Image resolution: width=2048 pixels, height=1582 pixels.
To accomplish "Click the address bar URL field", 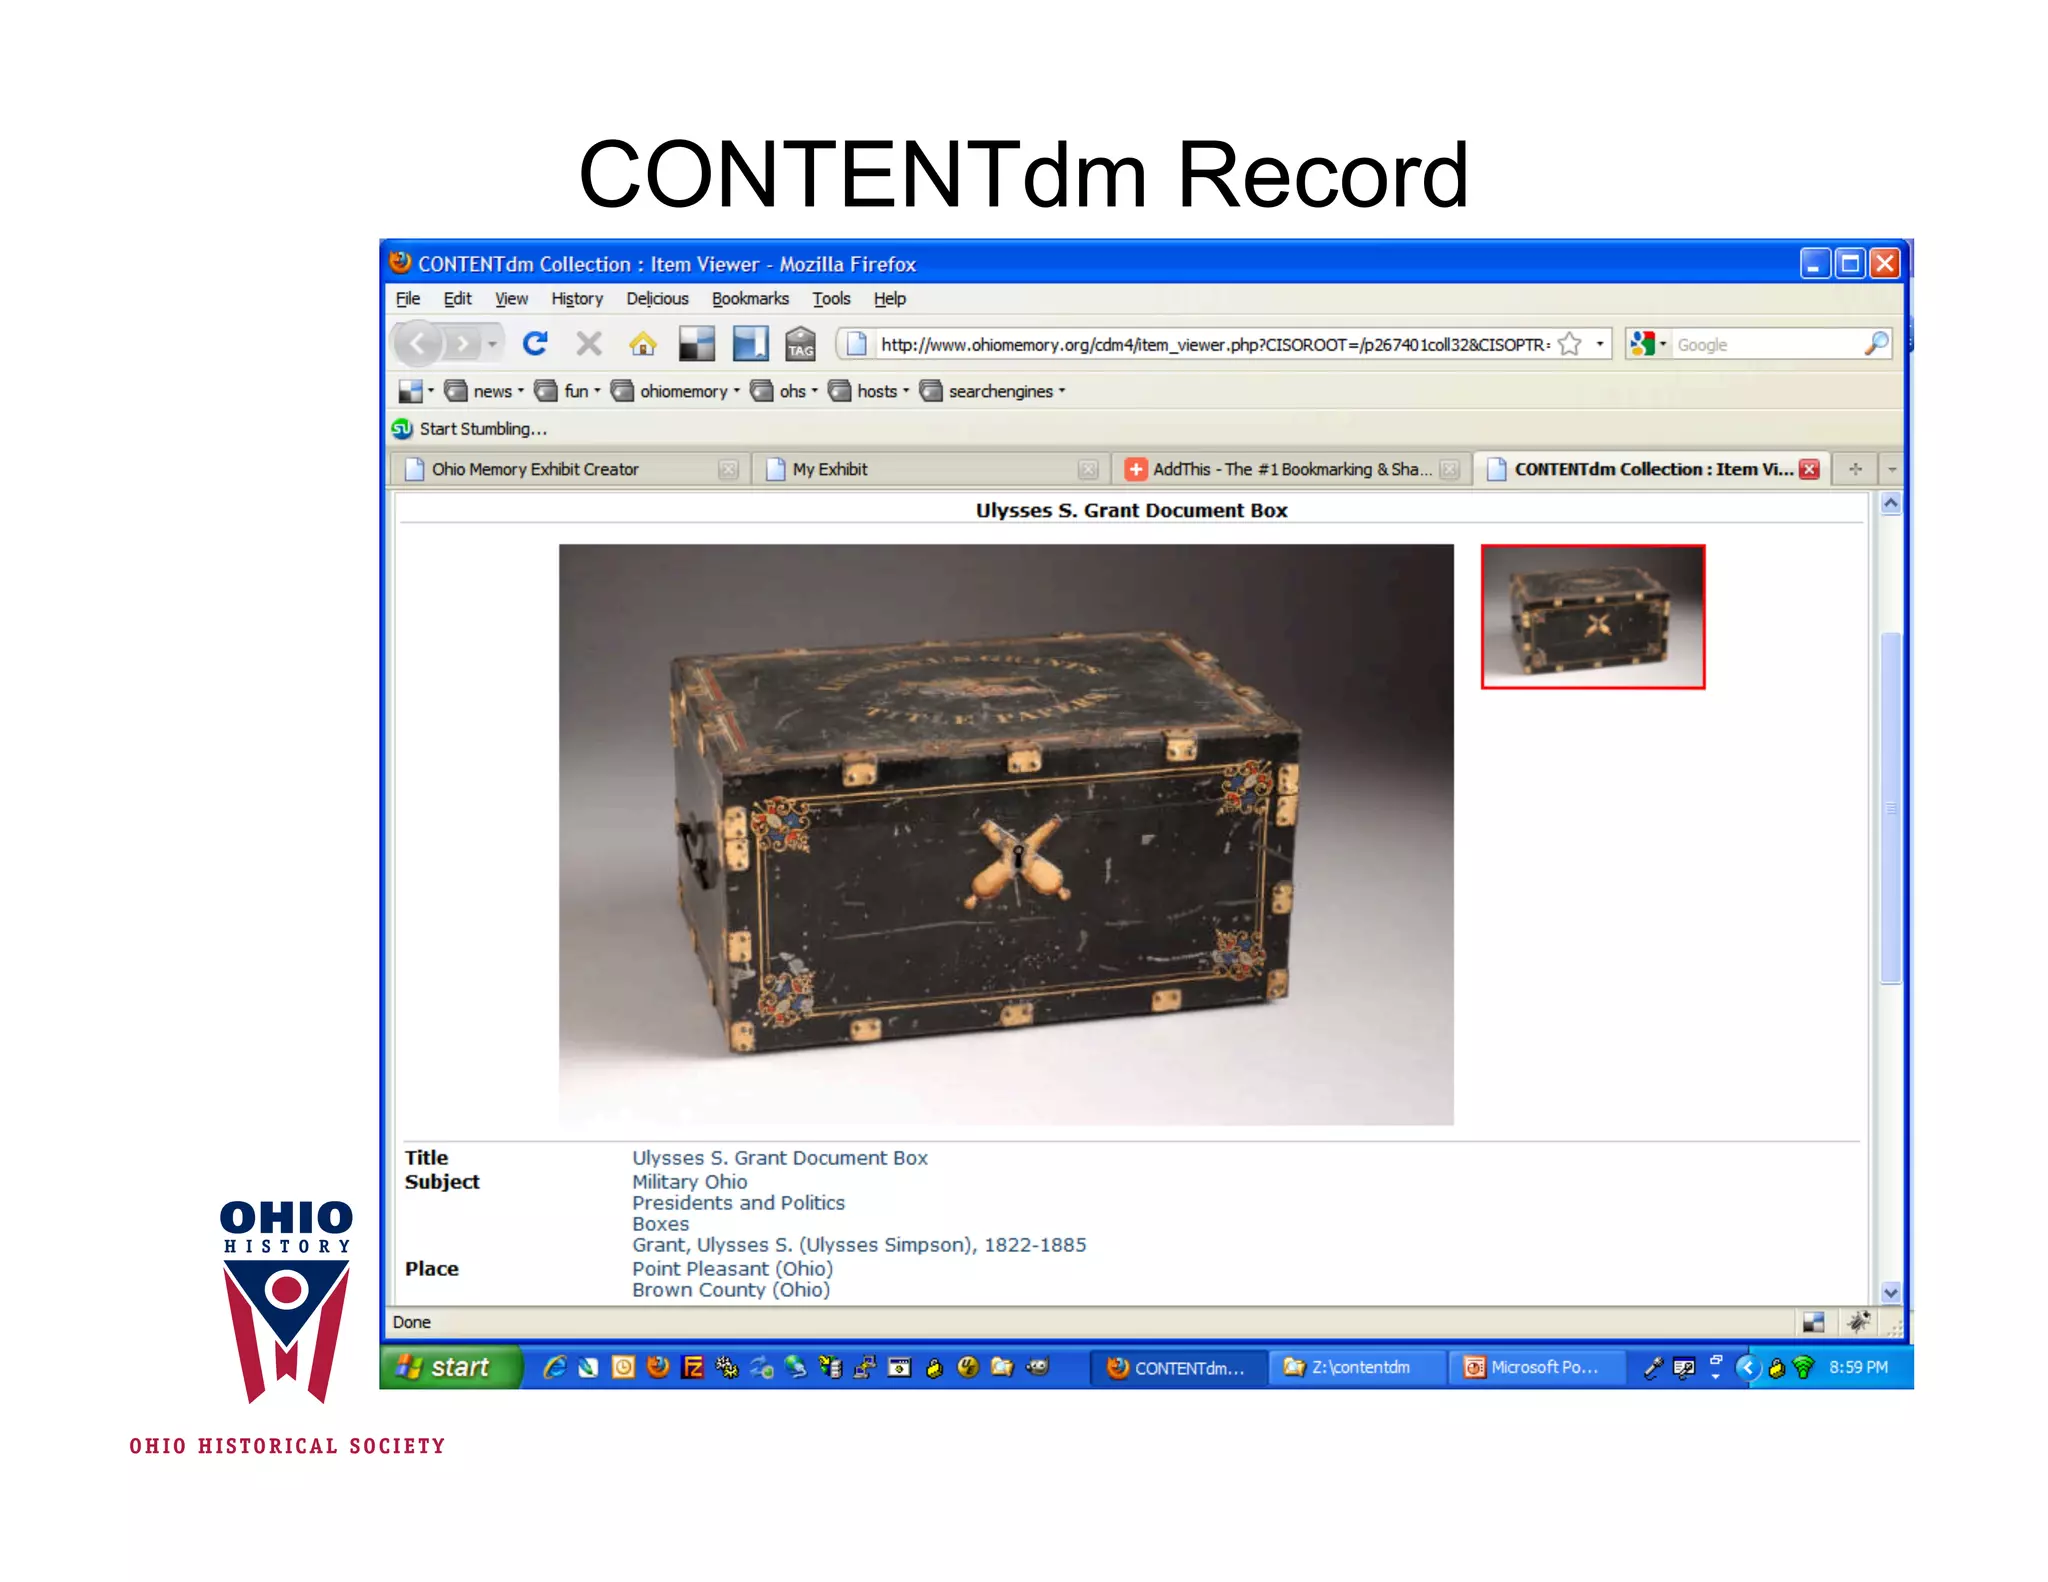I will (1215, 344).
